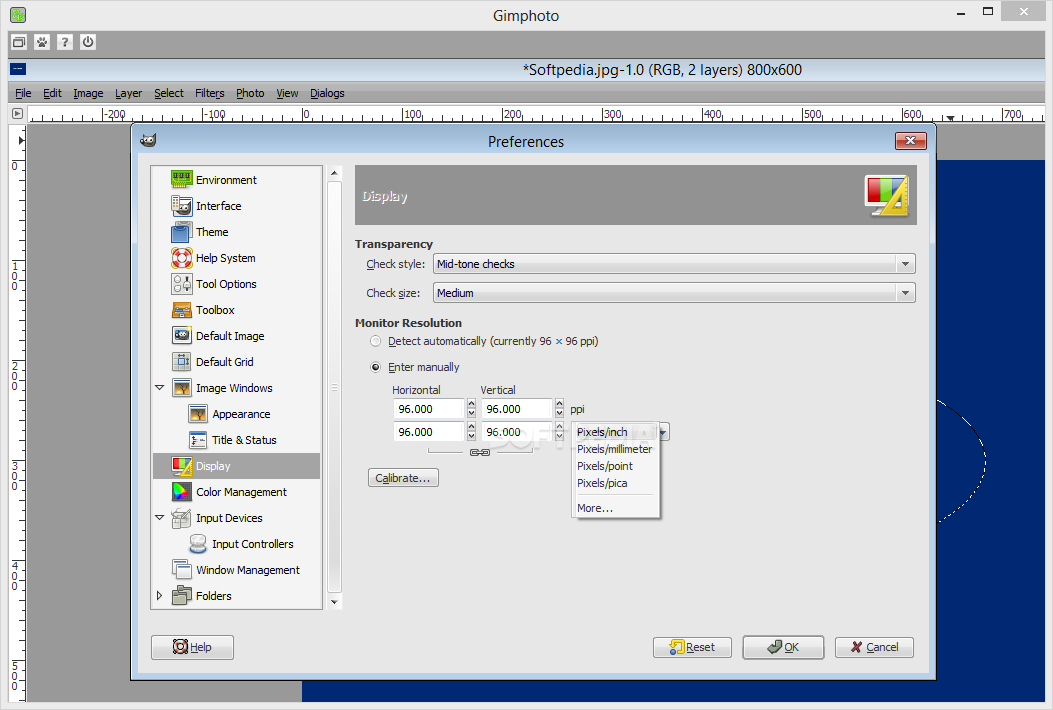Click the Input Controllers icon
The image size is (1053, 710).
tap(197, 543)
